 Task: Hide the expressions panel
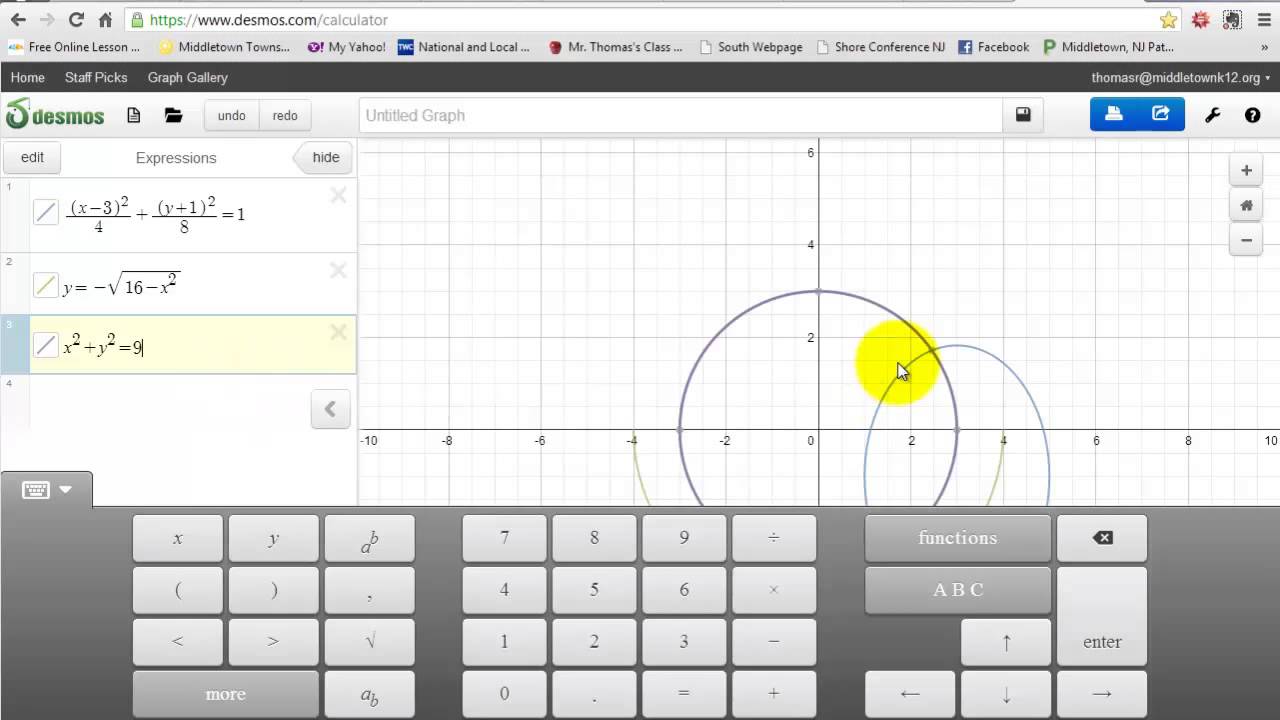point(323,157)
